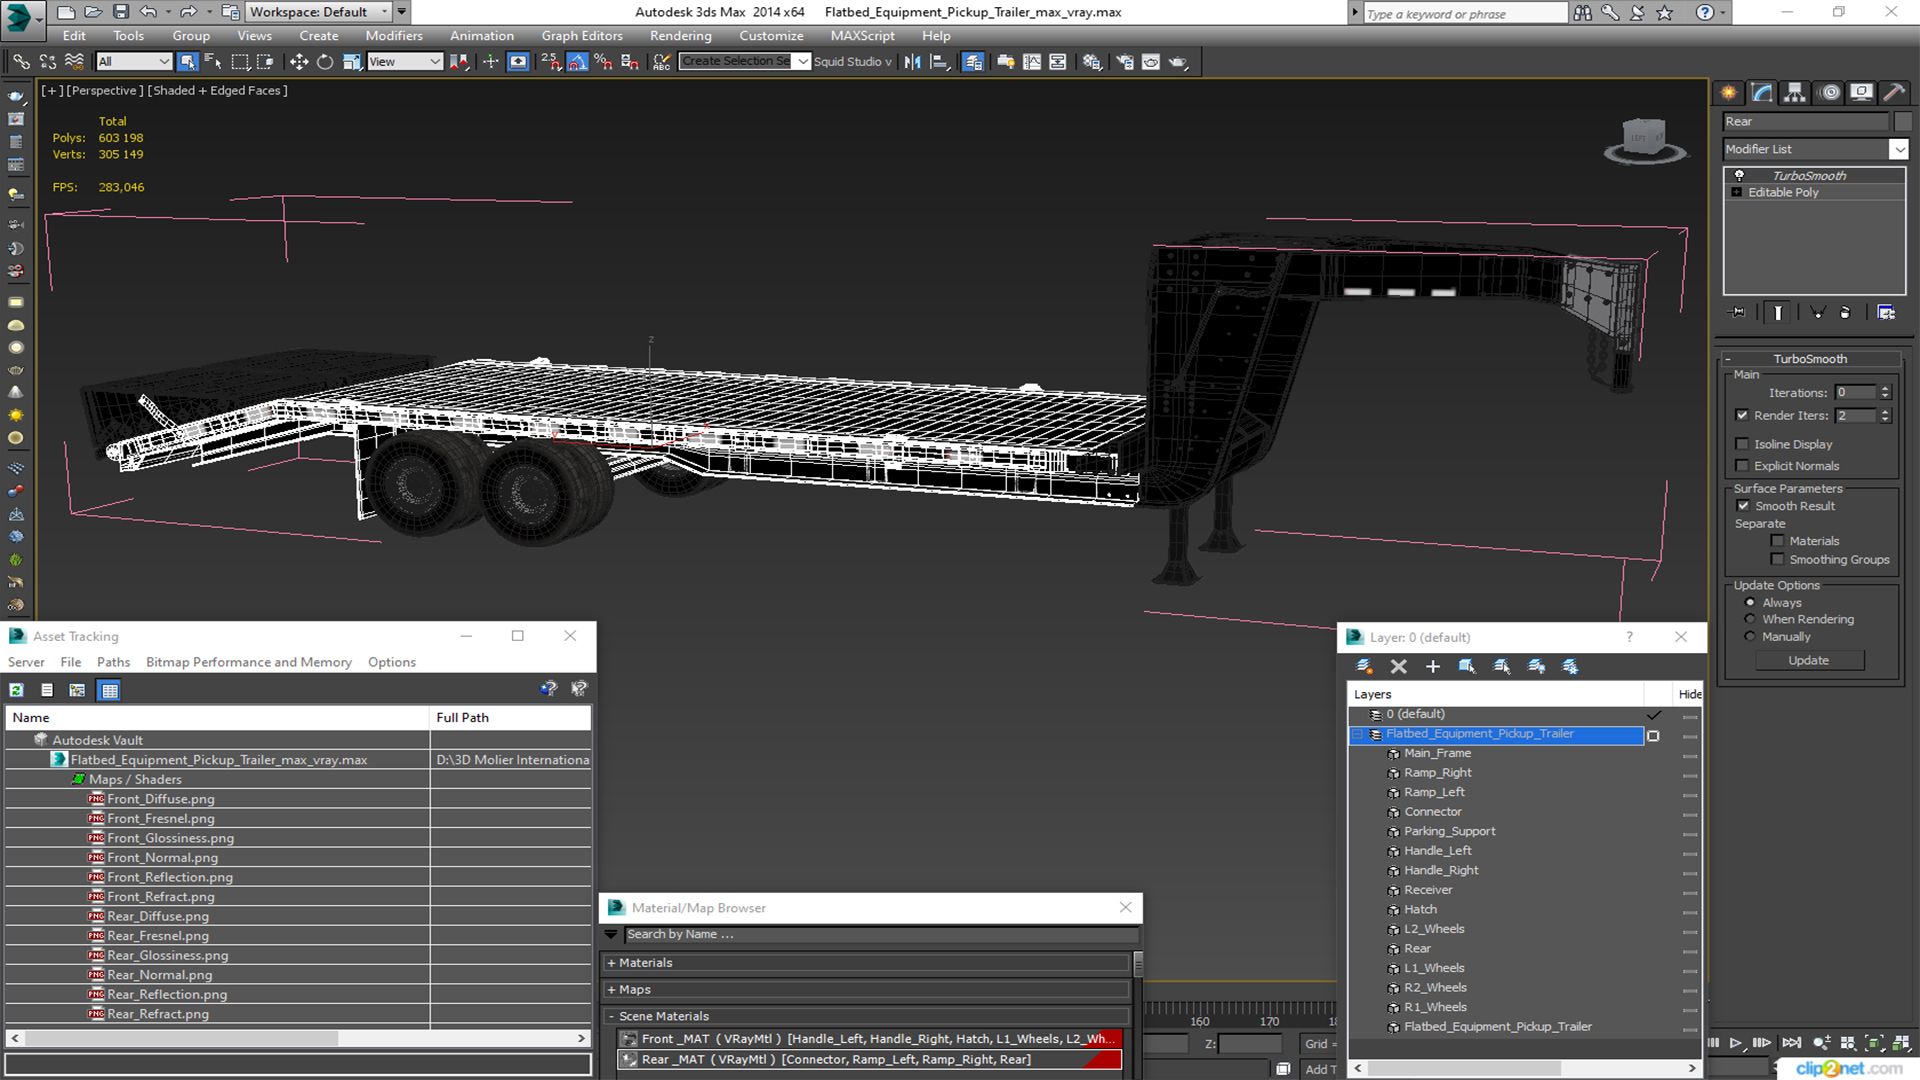Open the Create Selection Set dropdown
Viewport: 1920px width, 1080px height.
click(x=745, y=62)
